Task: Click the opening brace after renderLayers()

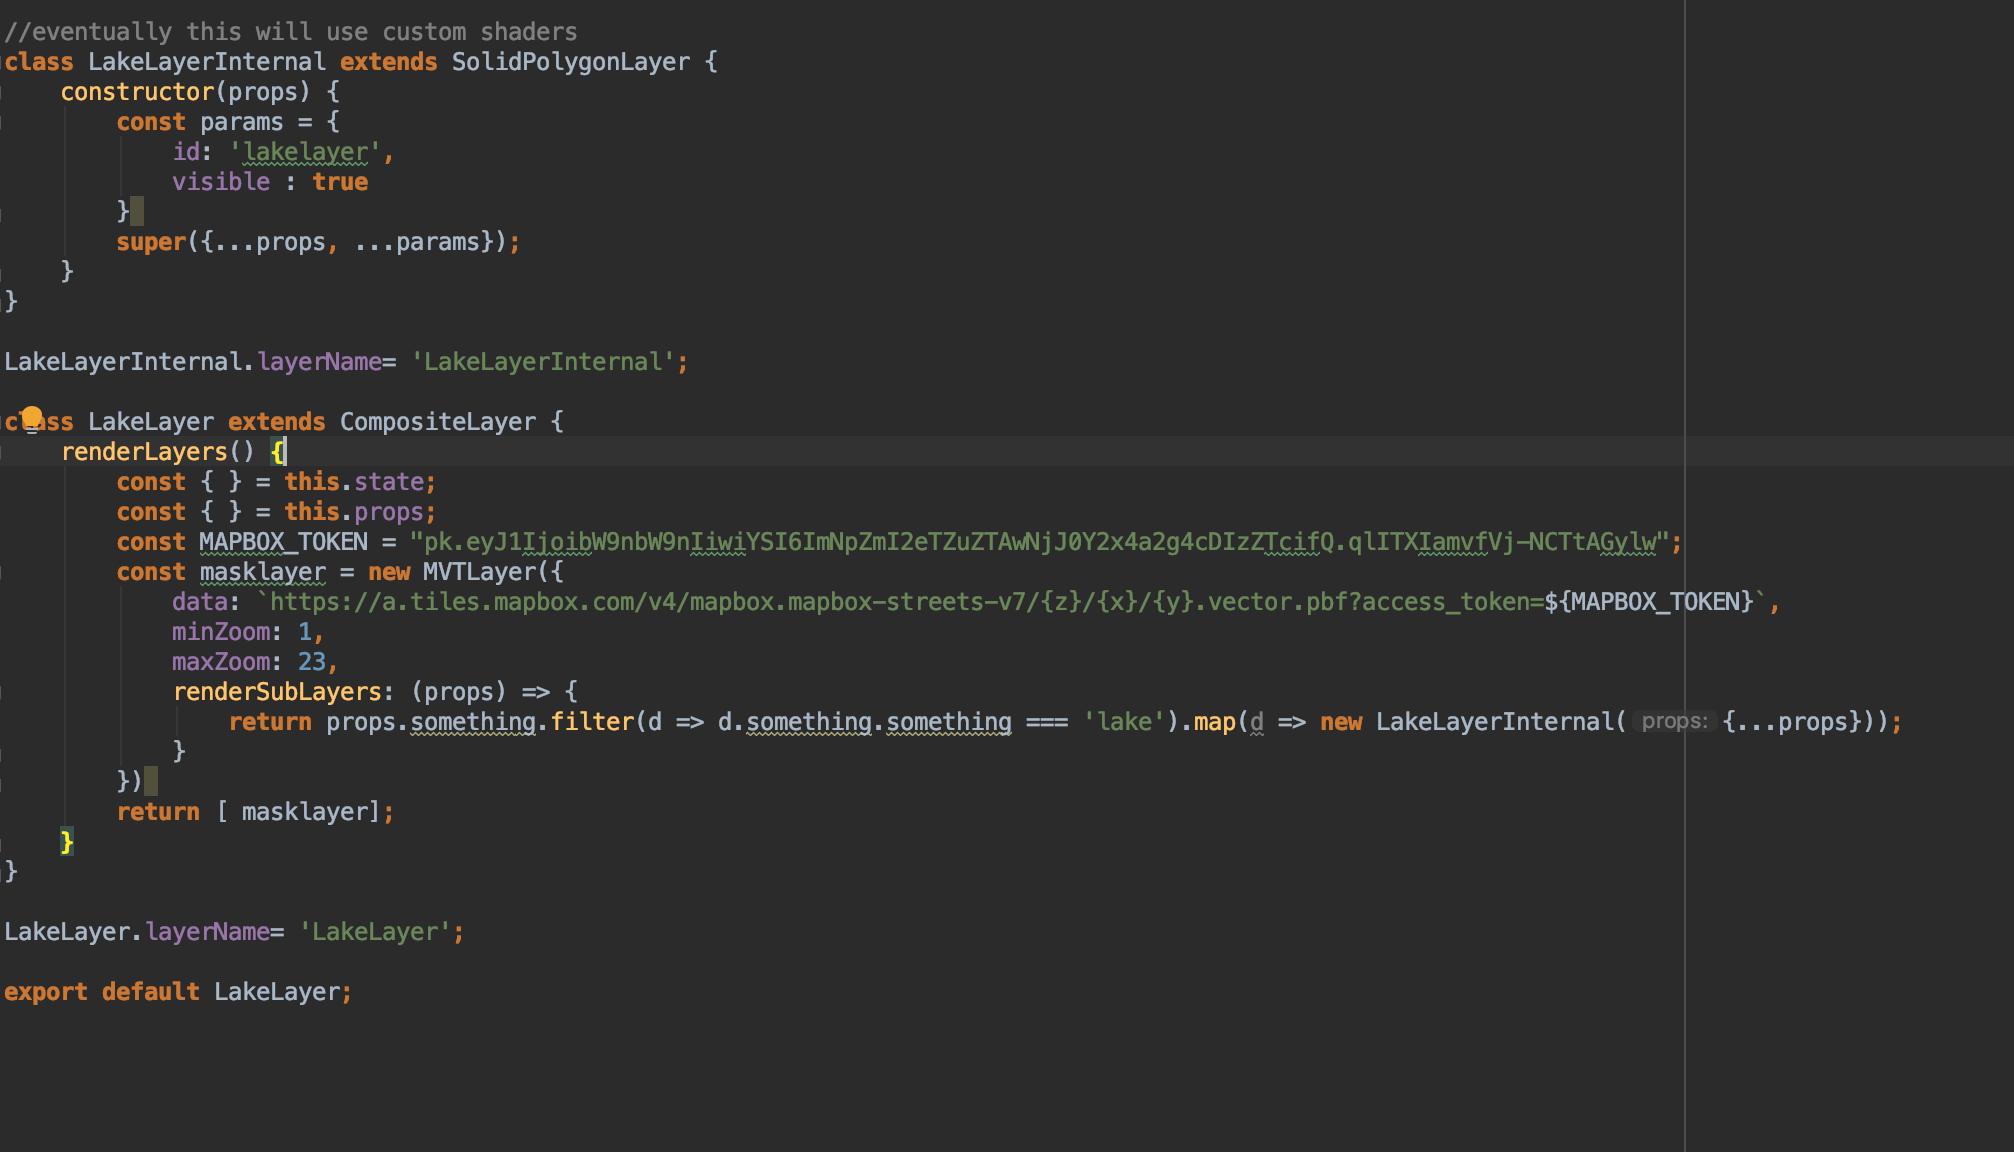Action: (x=279, y=451)
